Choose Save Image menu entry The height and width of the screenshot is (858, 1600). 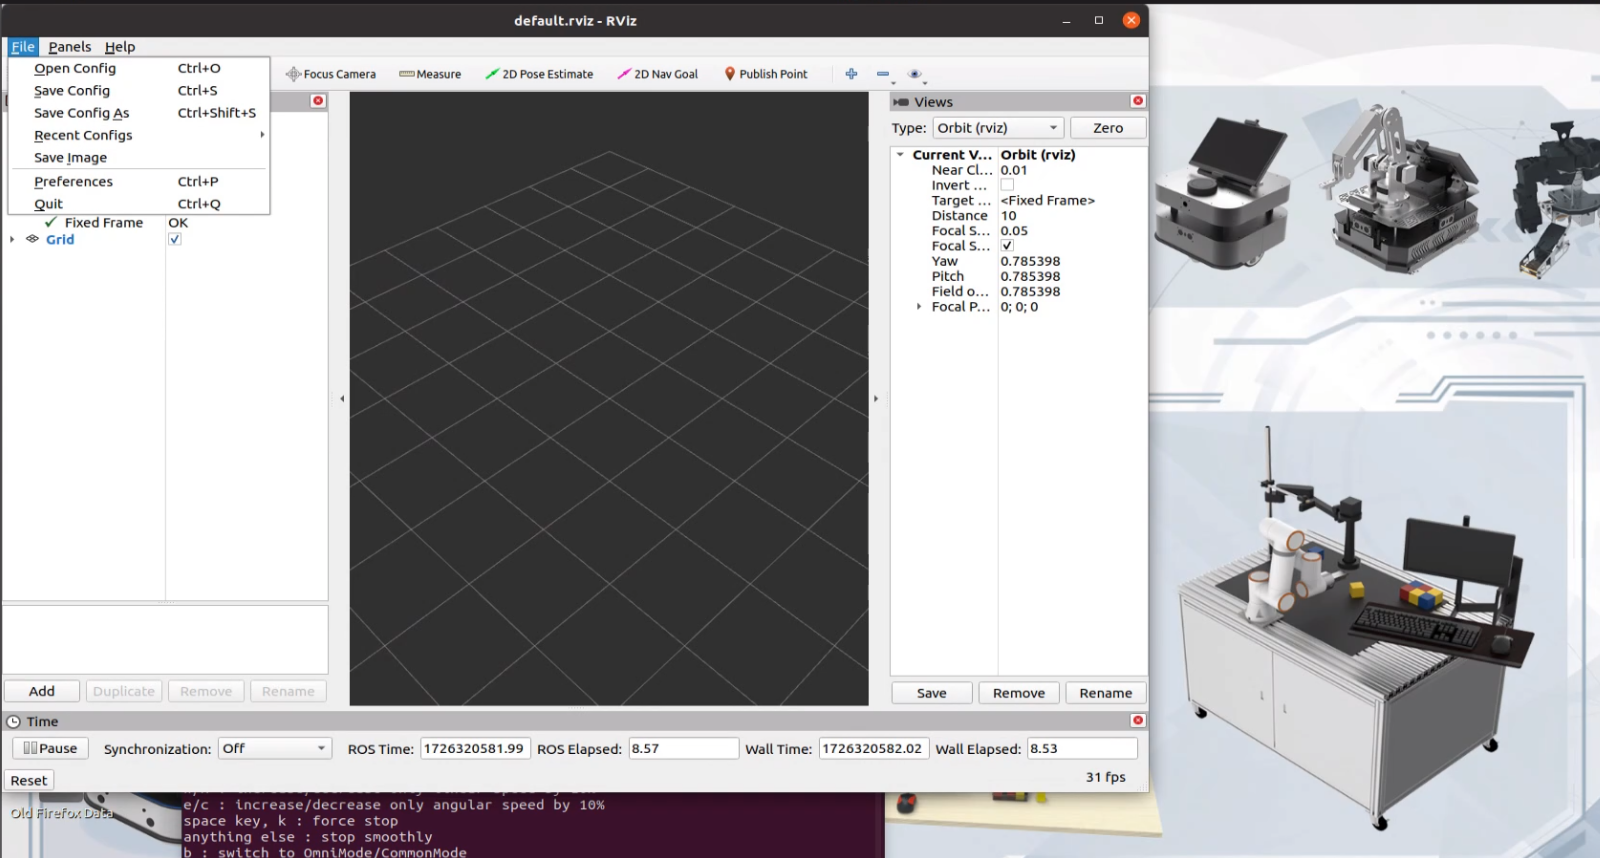(x=138, y=157)
